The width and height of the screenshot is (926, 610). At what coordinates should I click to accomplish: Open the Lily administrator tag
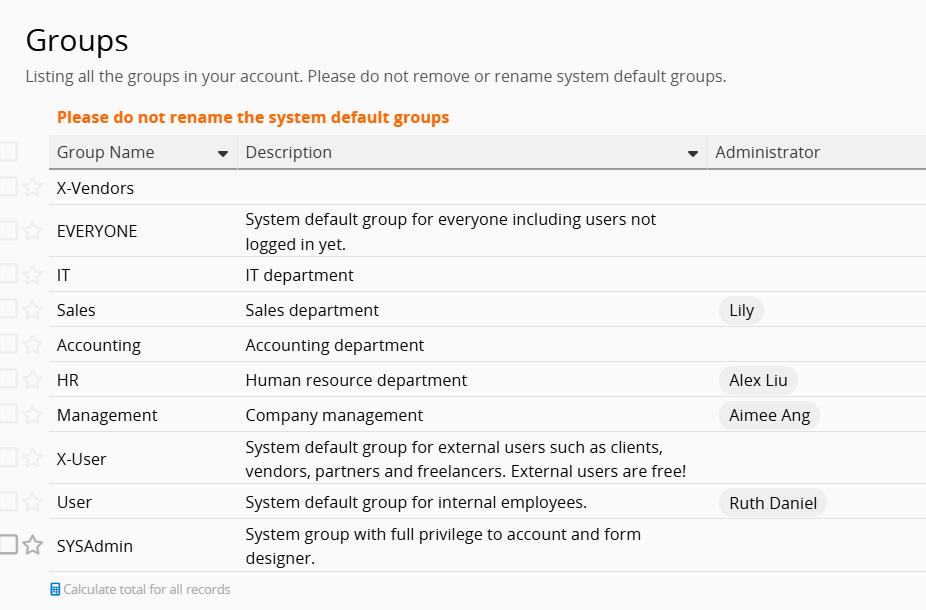[x=741, y=310]
